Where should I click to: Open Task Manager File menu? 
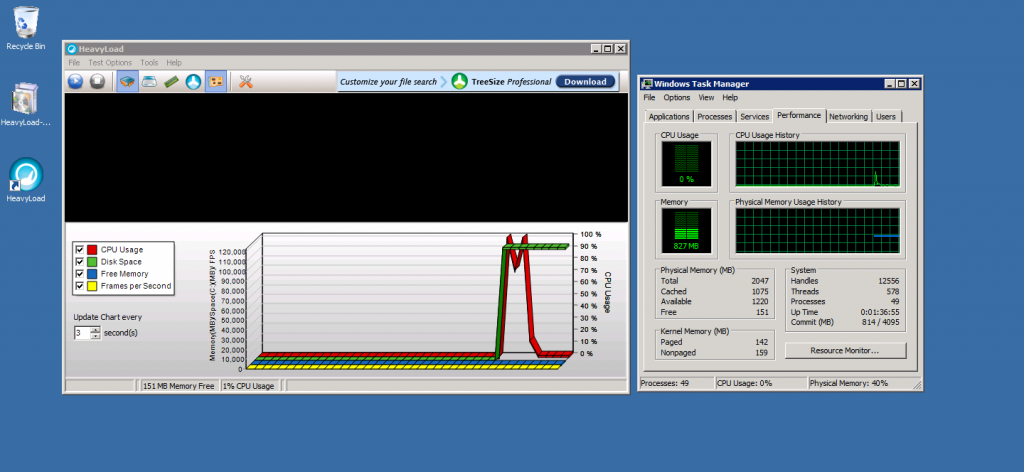point(649,97)
